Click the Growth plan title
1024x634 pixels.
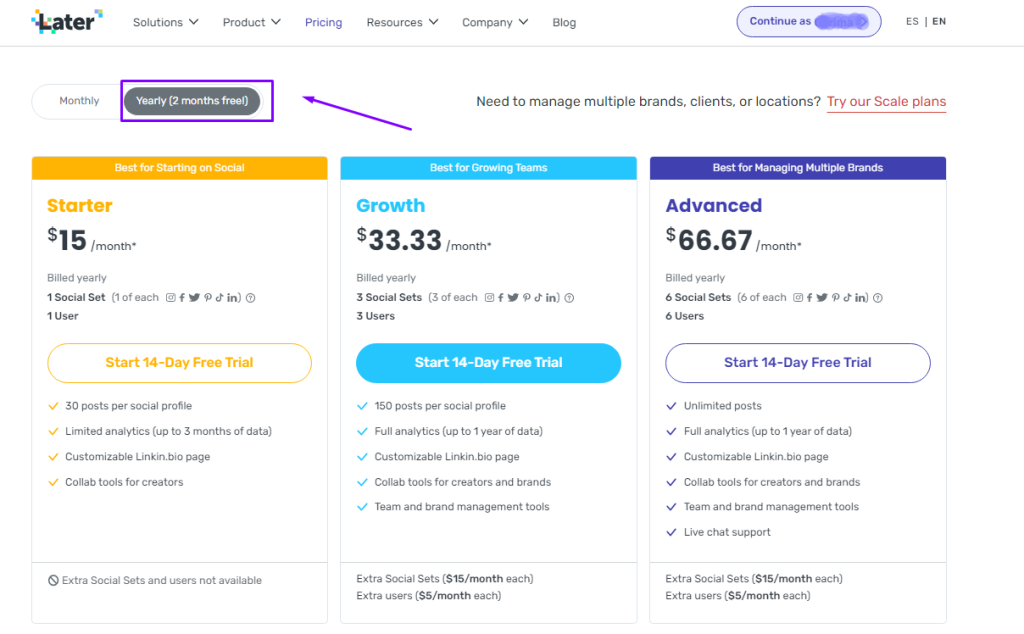[x=391, y=206]
